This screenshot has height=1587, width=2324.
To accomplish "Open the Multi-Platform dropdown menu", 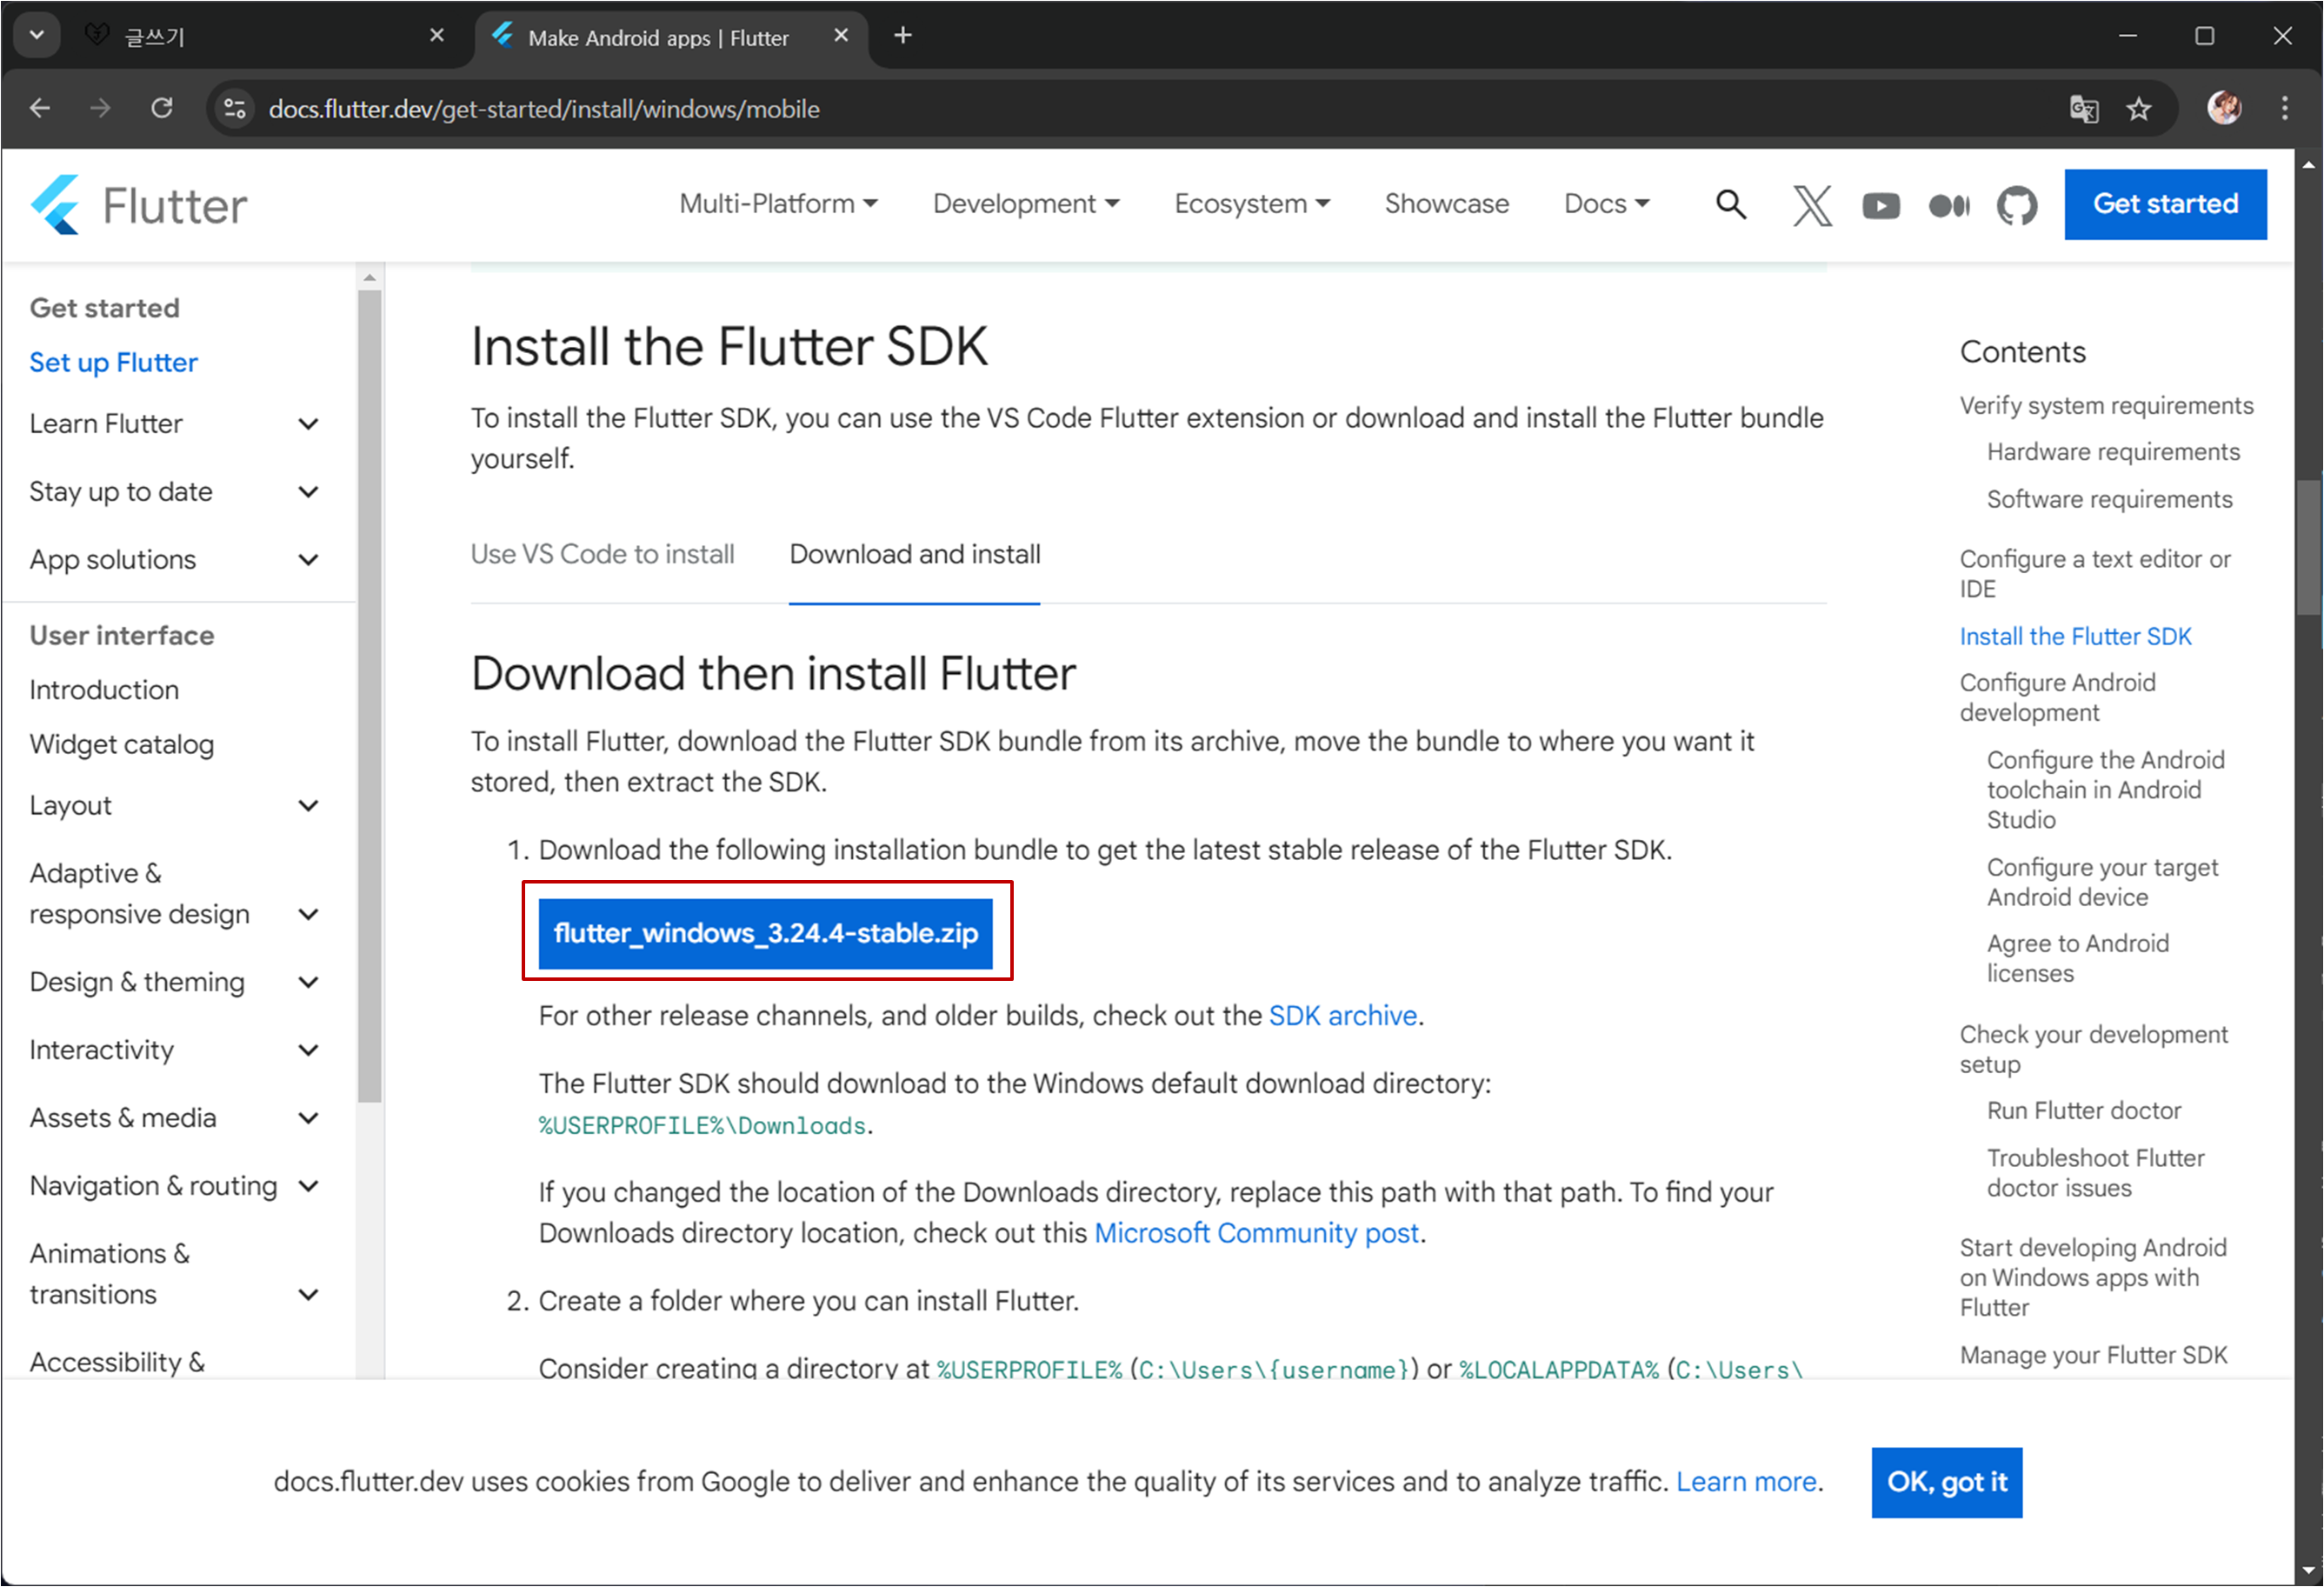I will [x=778, y=204].
